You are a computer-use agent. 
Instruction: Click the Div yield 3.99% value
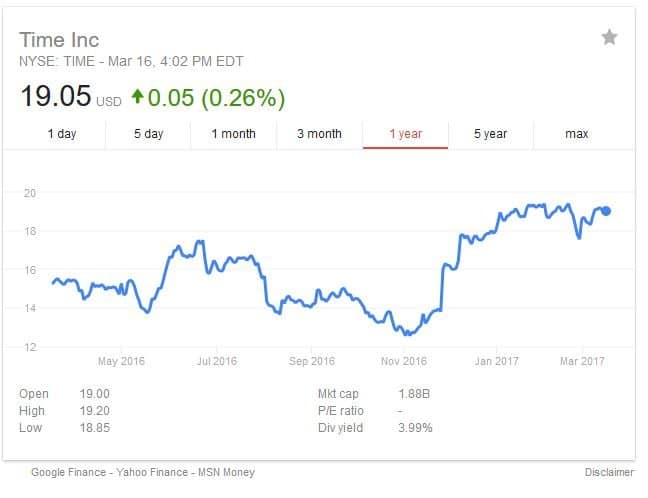coord(415,427)
